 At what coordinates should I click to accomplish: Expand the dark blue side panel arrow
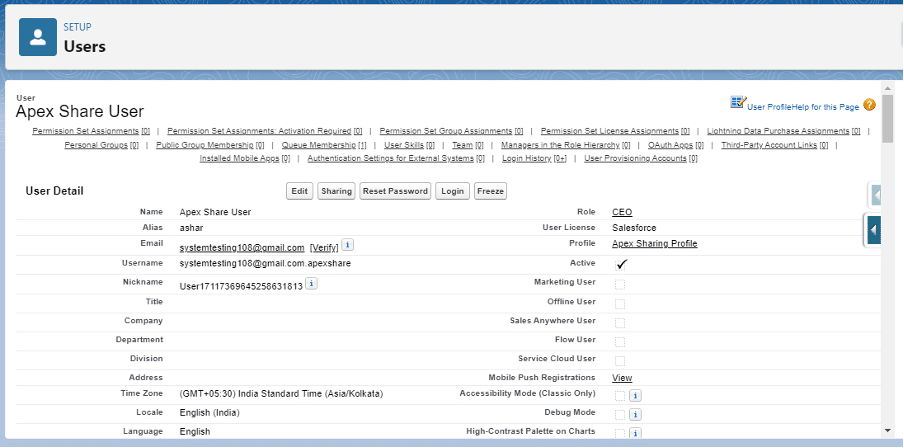[873, 230]
